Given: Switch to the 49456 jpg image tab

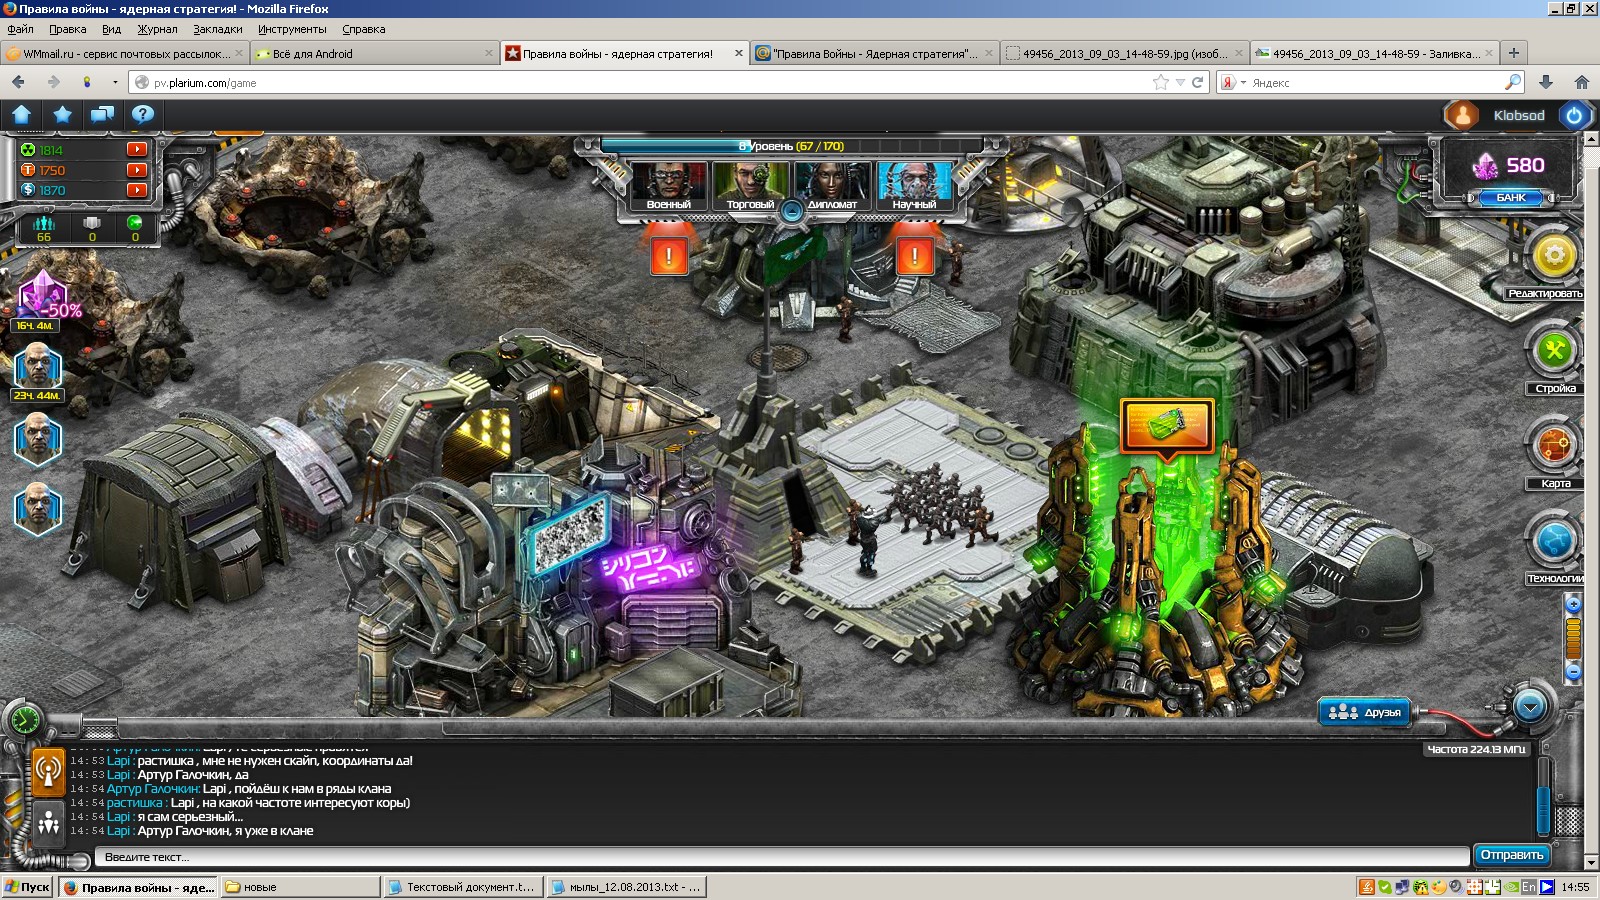Looking at the screenshot, I should click(x=1125, y=53).
